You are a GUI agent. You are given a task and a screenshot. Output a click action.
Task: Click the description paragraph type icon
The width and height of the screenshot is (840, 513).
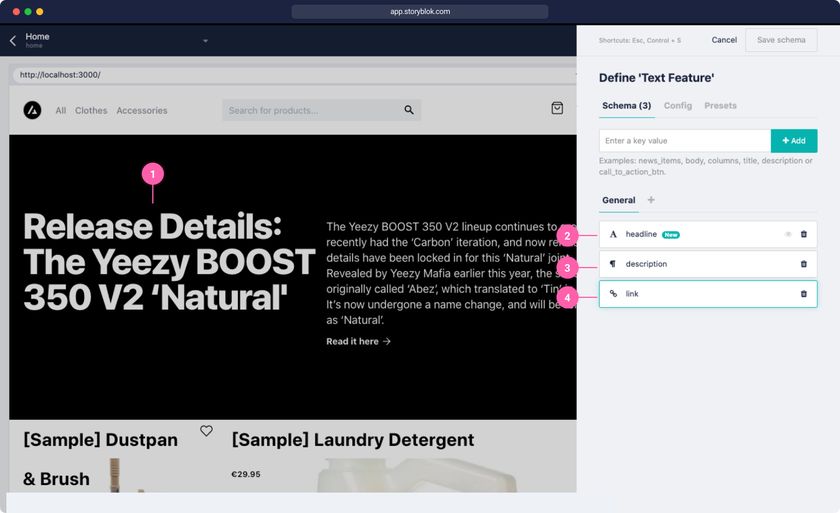[x=613, y=264]
